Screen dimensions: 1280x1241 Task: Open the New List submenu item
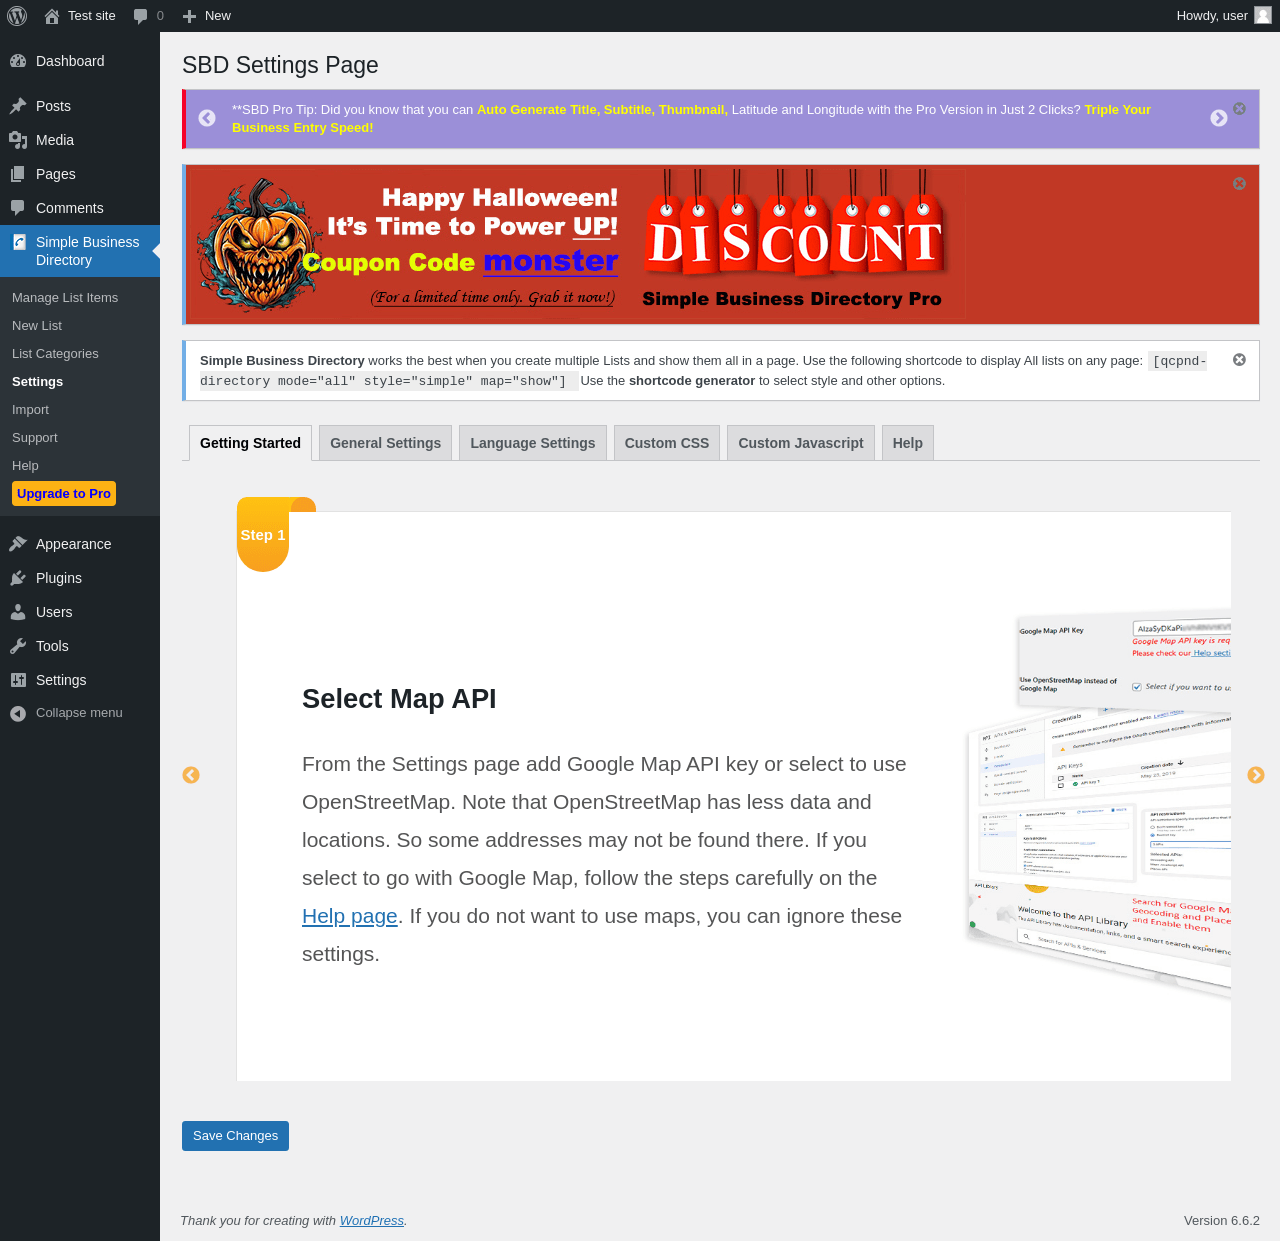pos(80,326)
